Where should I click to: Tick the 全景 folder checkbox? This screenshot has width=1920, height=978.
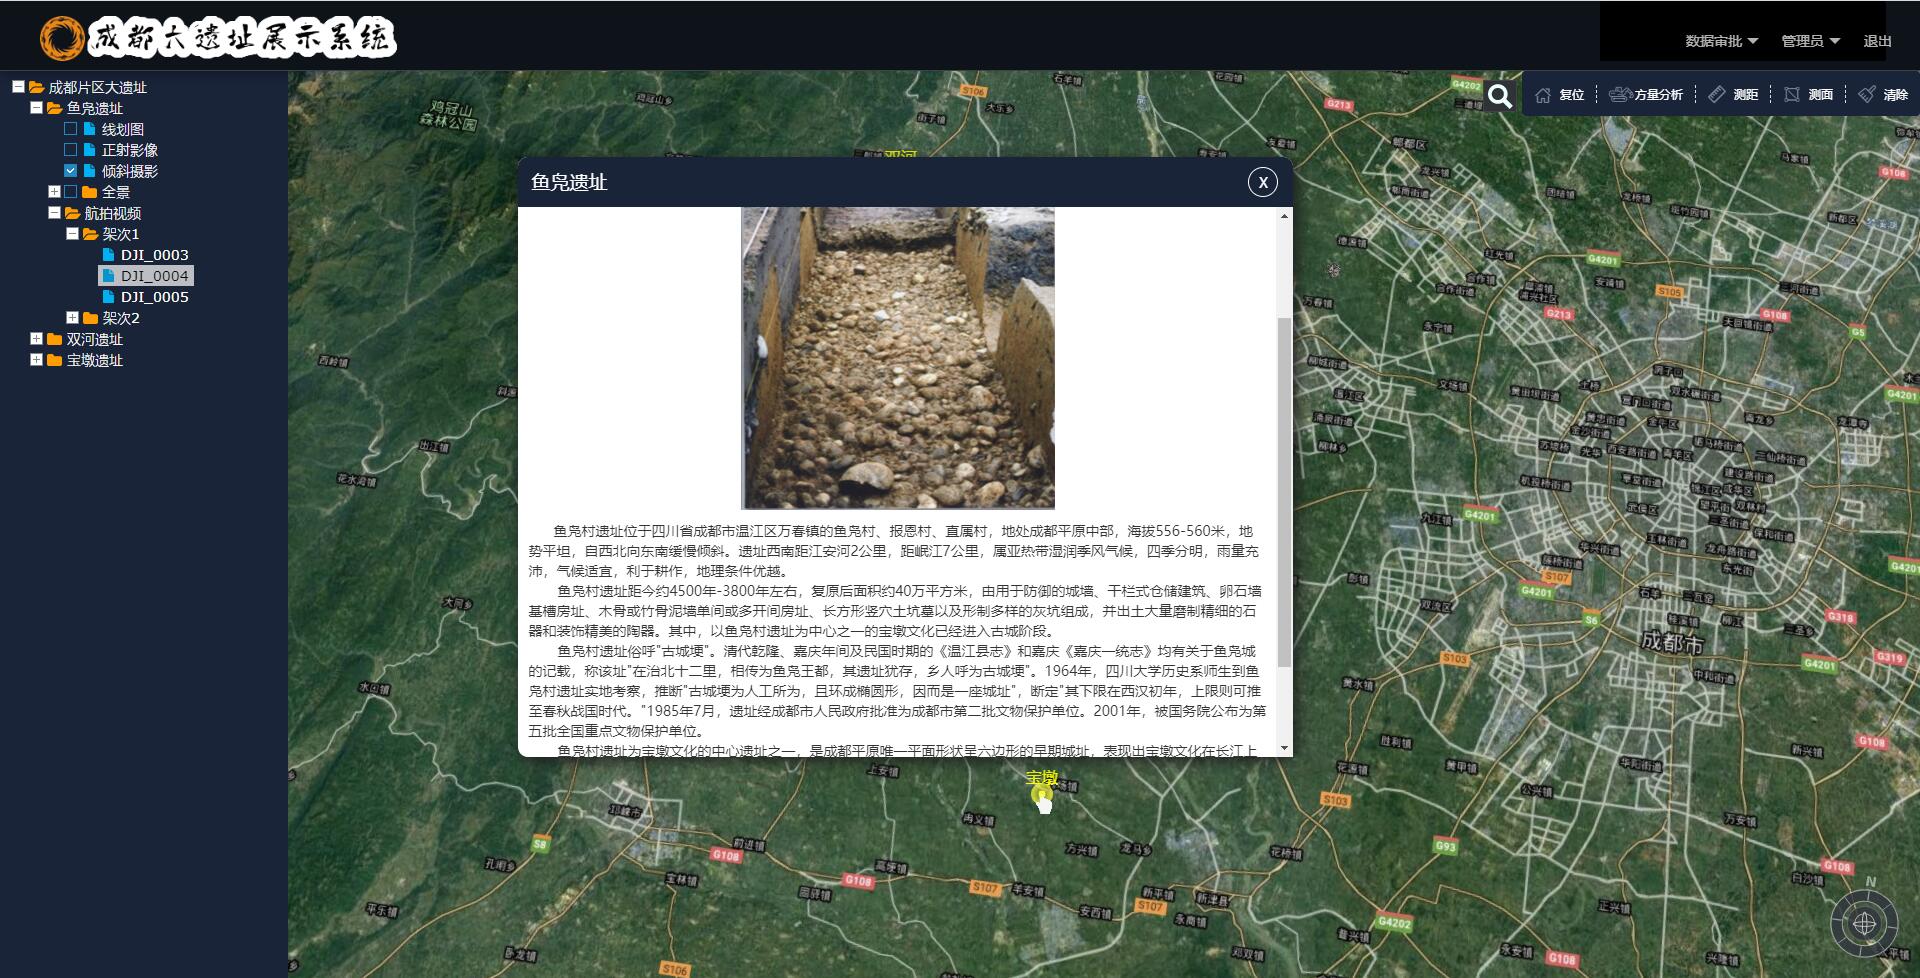70,192
